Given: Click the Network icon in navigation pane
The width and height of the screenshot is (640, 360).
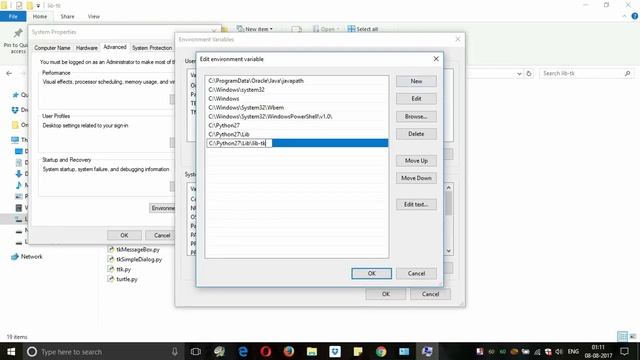Looking at the screenshot, I should coord(15,256).
